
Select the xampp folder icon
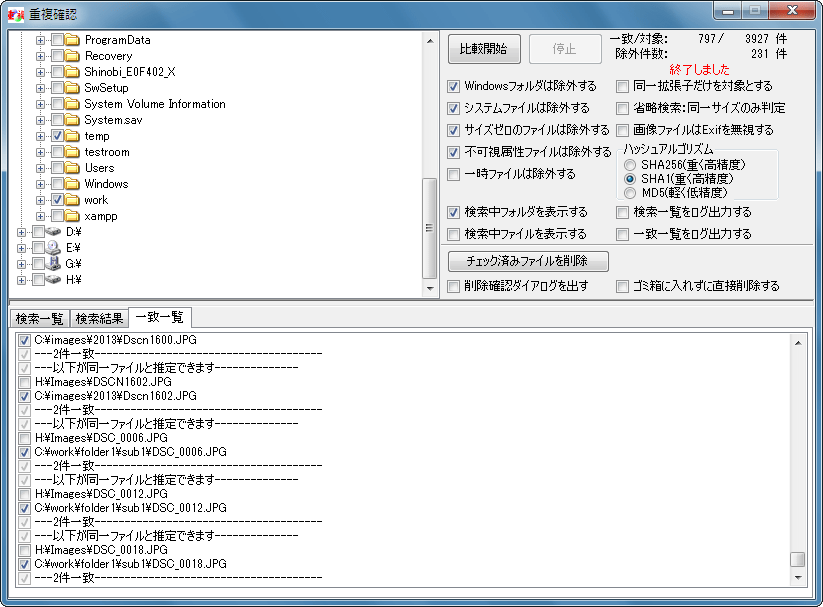pyautogui.click(x=72, y=216)
